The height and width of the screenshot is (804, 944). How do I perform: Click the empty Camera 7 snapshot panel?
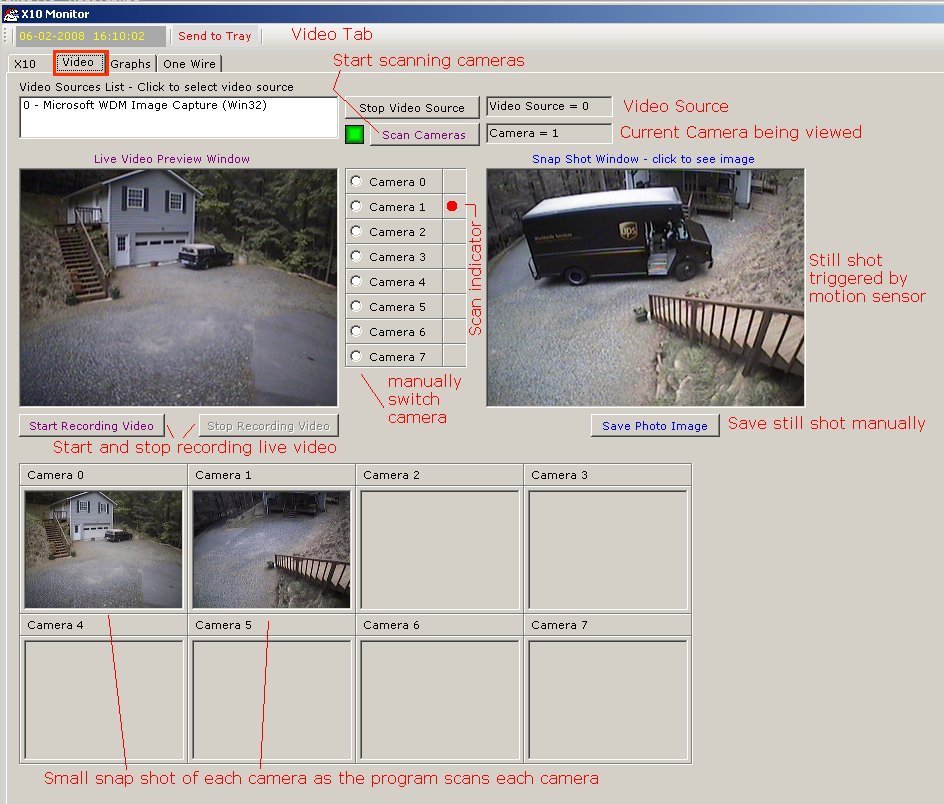click(x=607, y=700)
